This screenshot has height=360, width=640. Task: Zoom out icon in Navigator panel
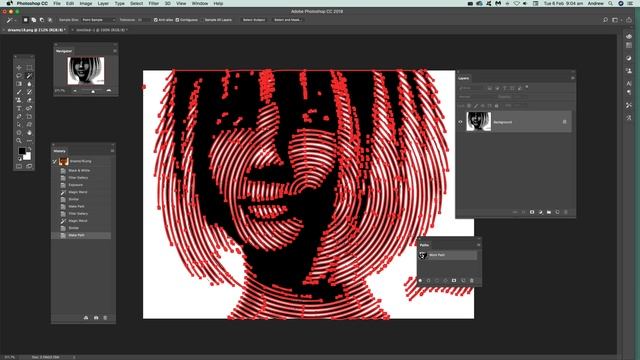click(x=75, y=91)
